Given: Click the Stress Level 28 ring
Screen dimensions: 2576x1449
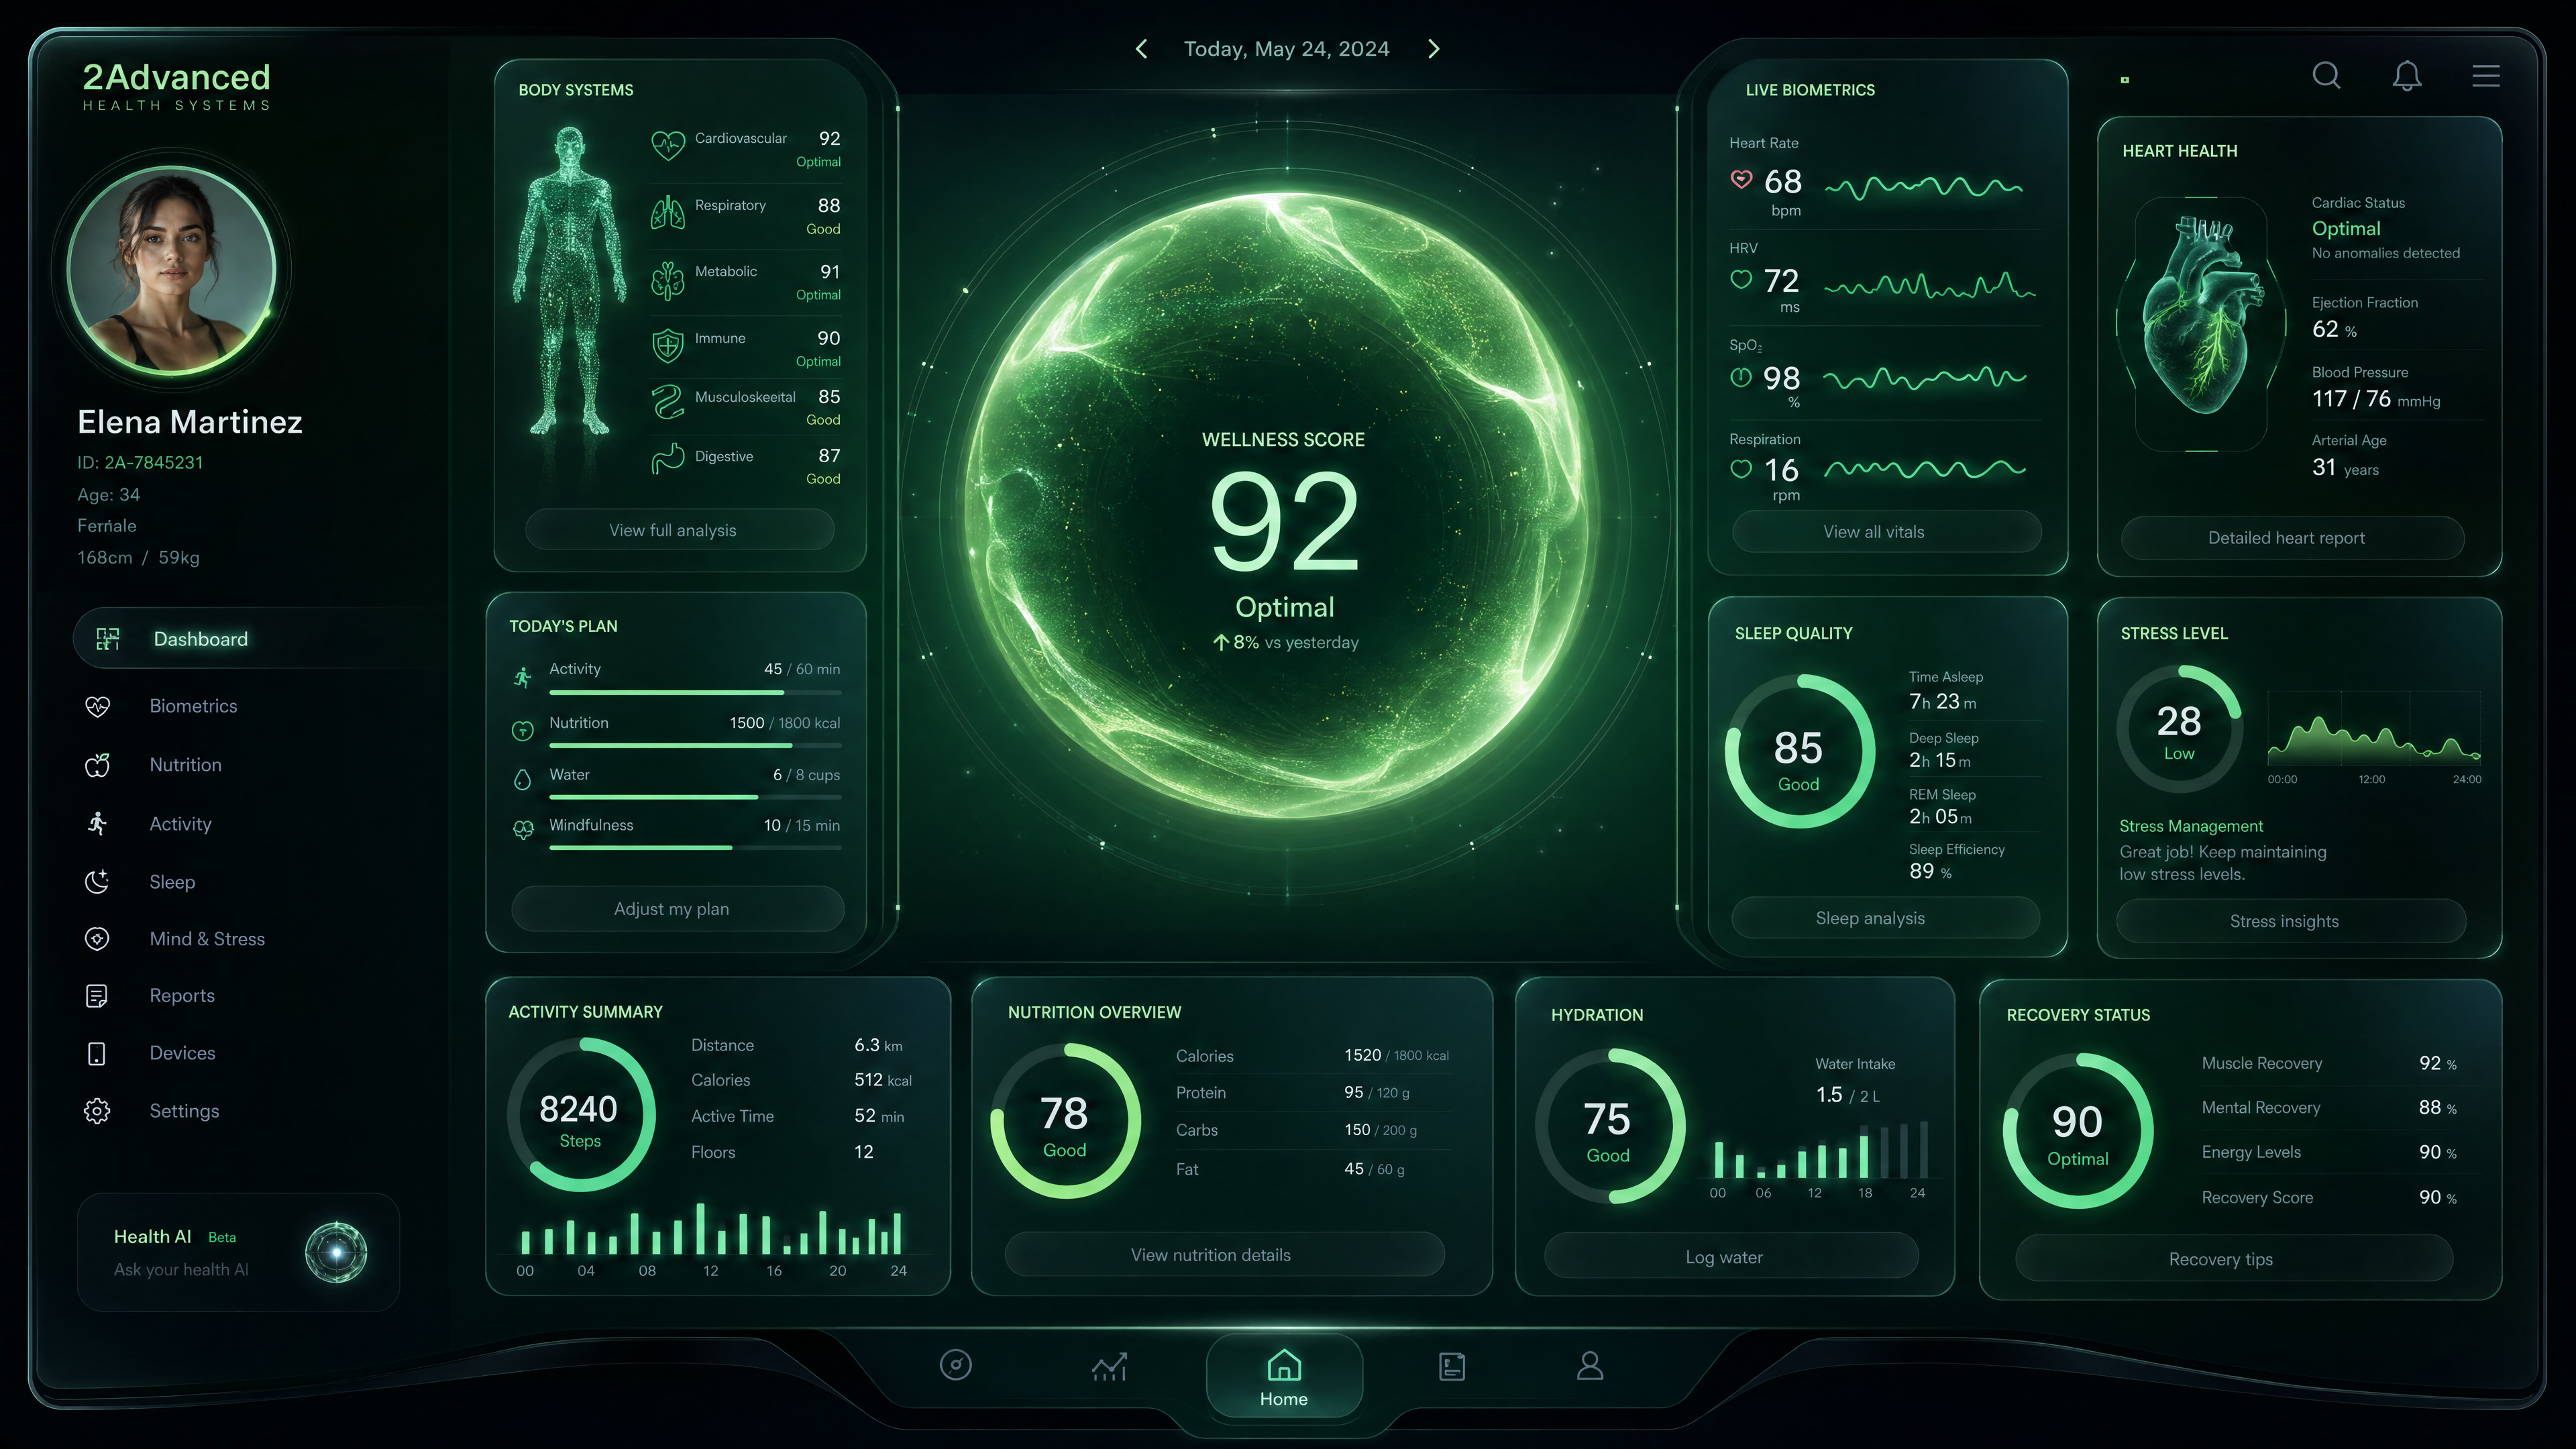Looking at the screenshot, I should tap(2179, 730).
